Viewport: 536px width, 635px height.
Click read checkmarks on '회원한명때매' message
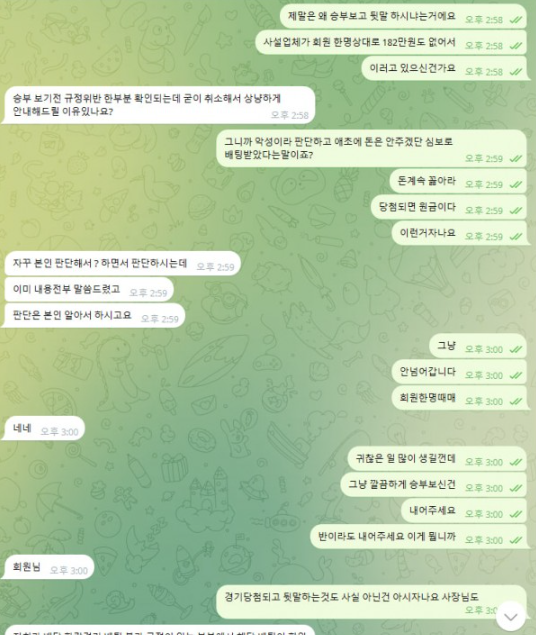coord(515,401)
